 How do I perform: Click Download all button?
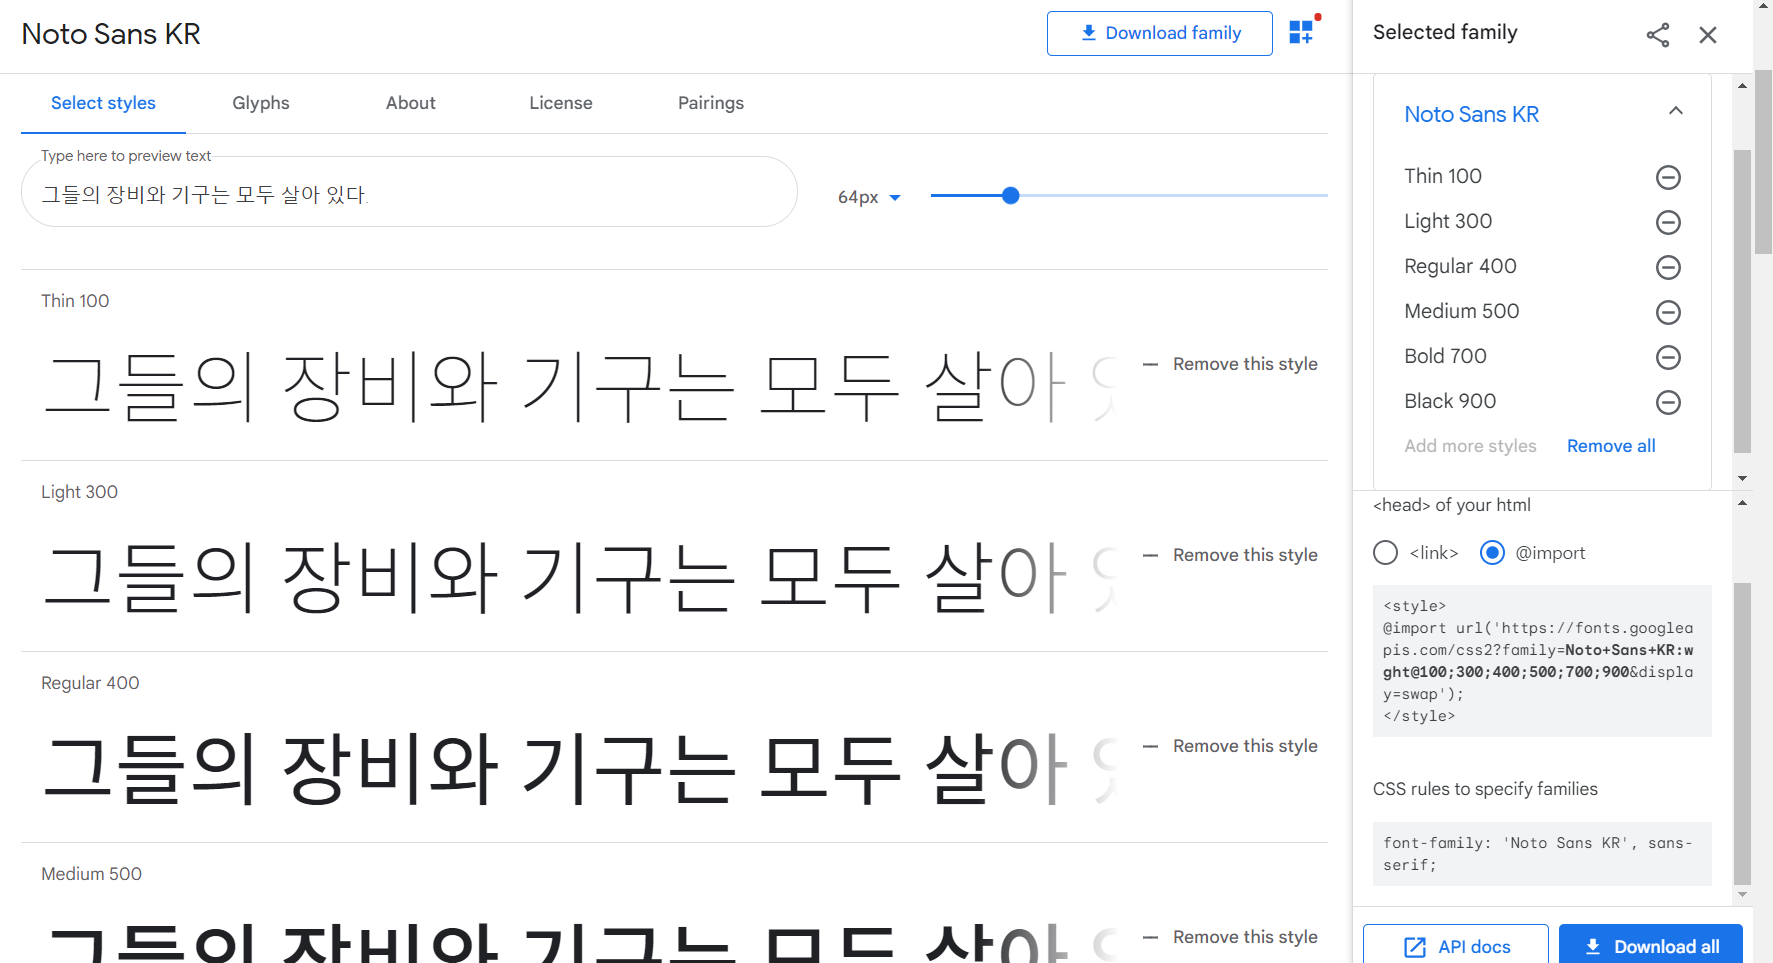coord(1651,945)
